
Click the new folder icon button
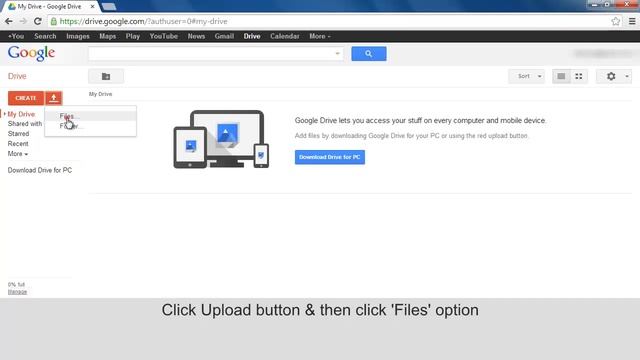106,76
